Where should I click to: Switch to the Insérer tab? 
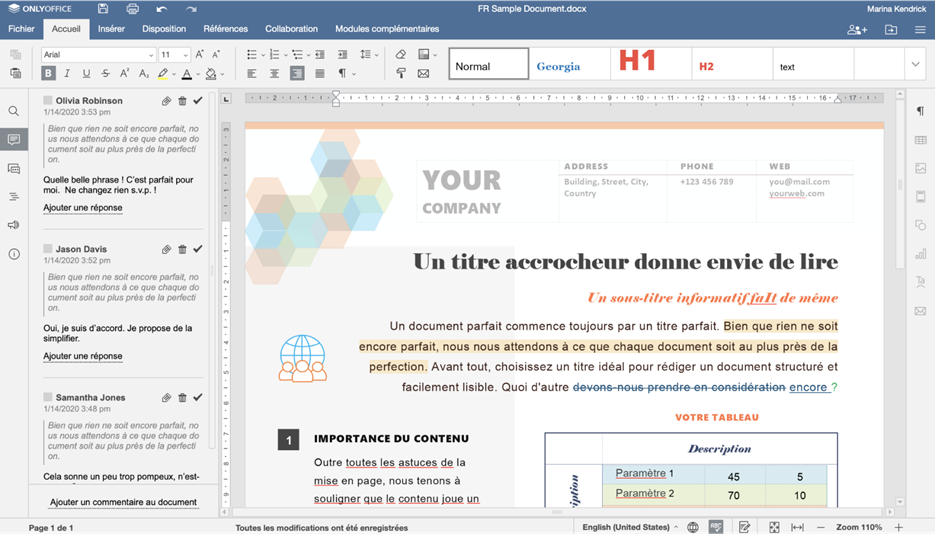(111, 29)
